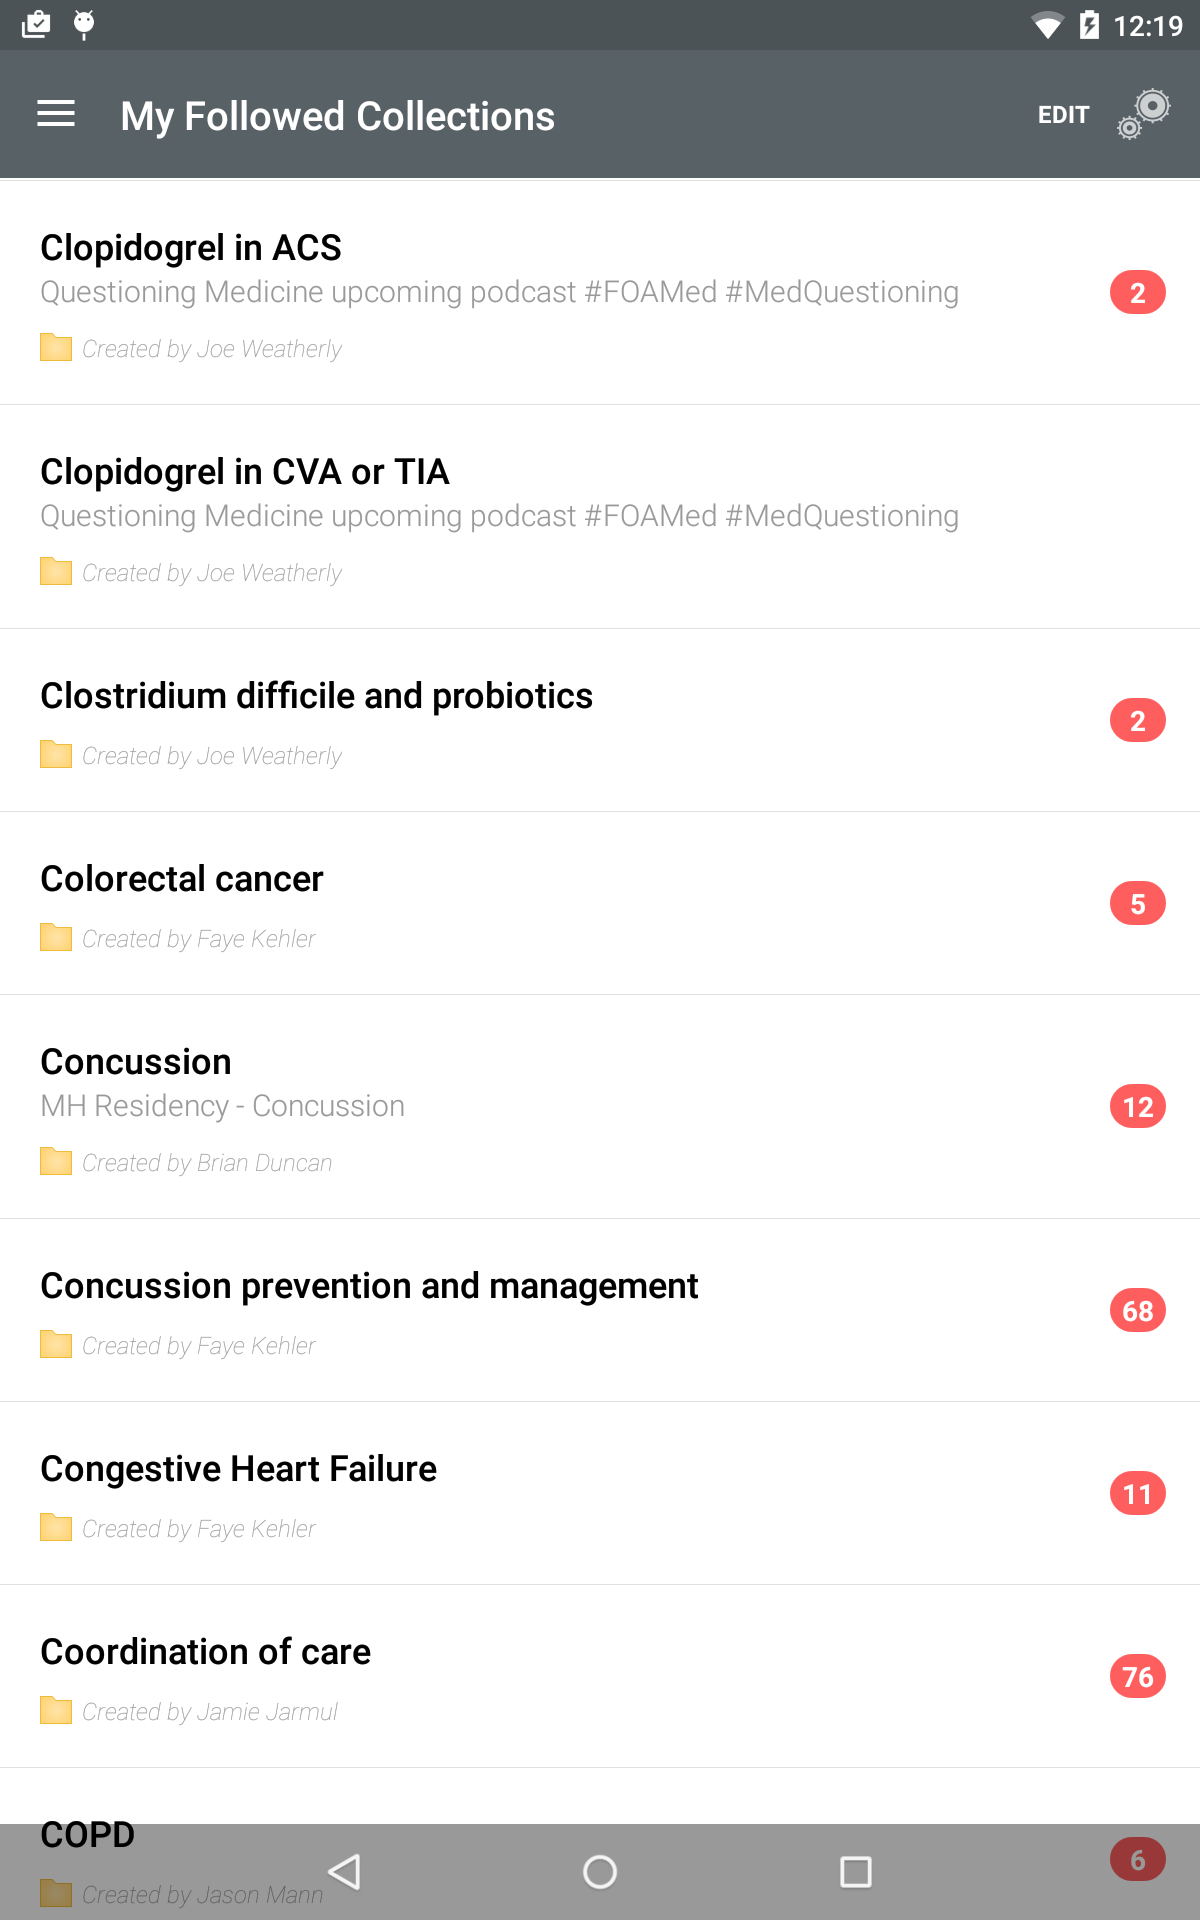
Task: Tap the folder icon under Clopidogrel in ACS
Action: pyautogui.click(x=56, y=348)
